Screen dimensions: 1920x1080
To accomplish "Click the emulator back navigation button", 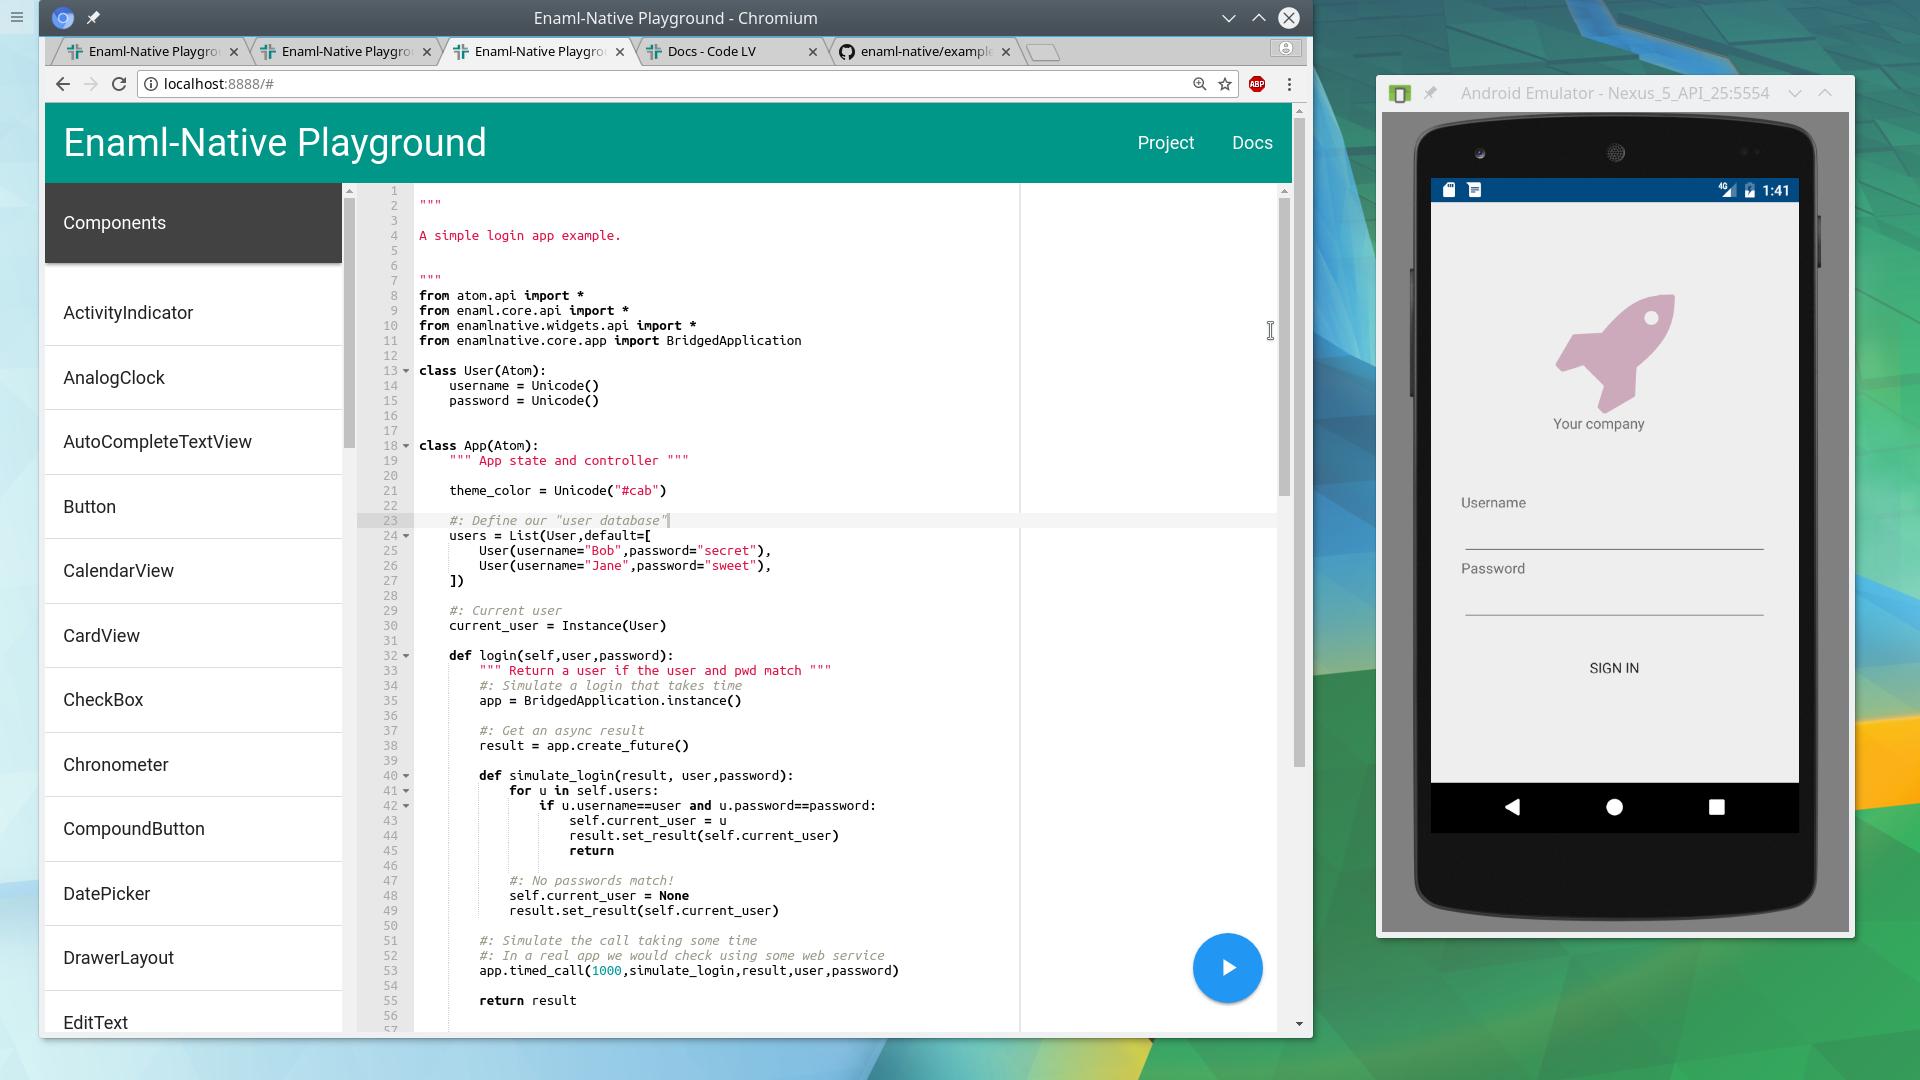I will pos(1511,806).
